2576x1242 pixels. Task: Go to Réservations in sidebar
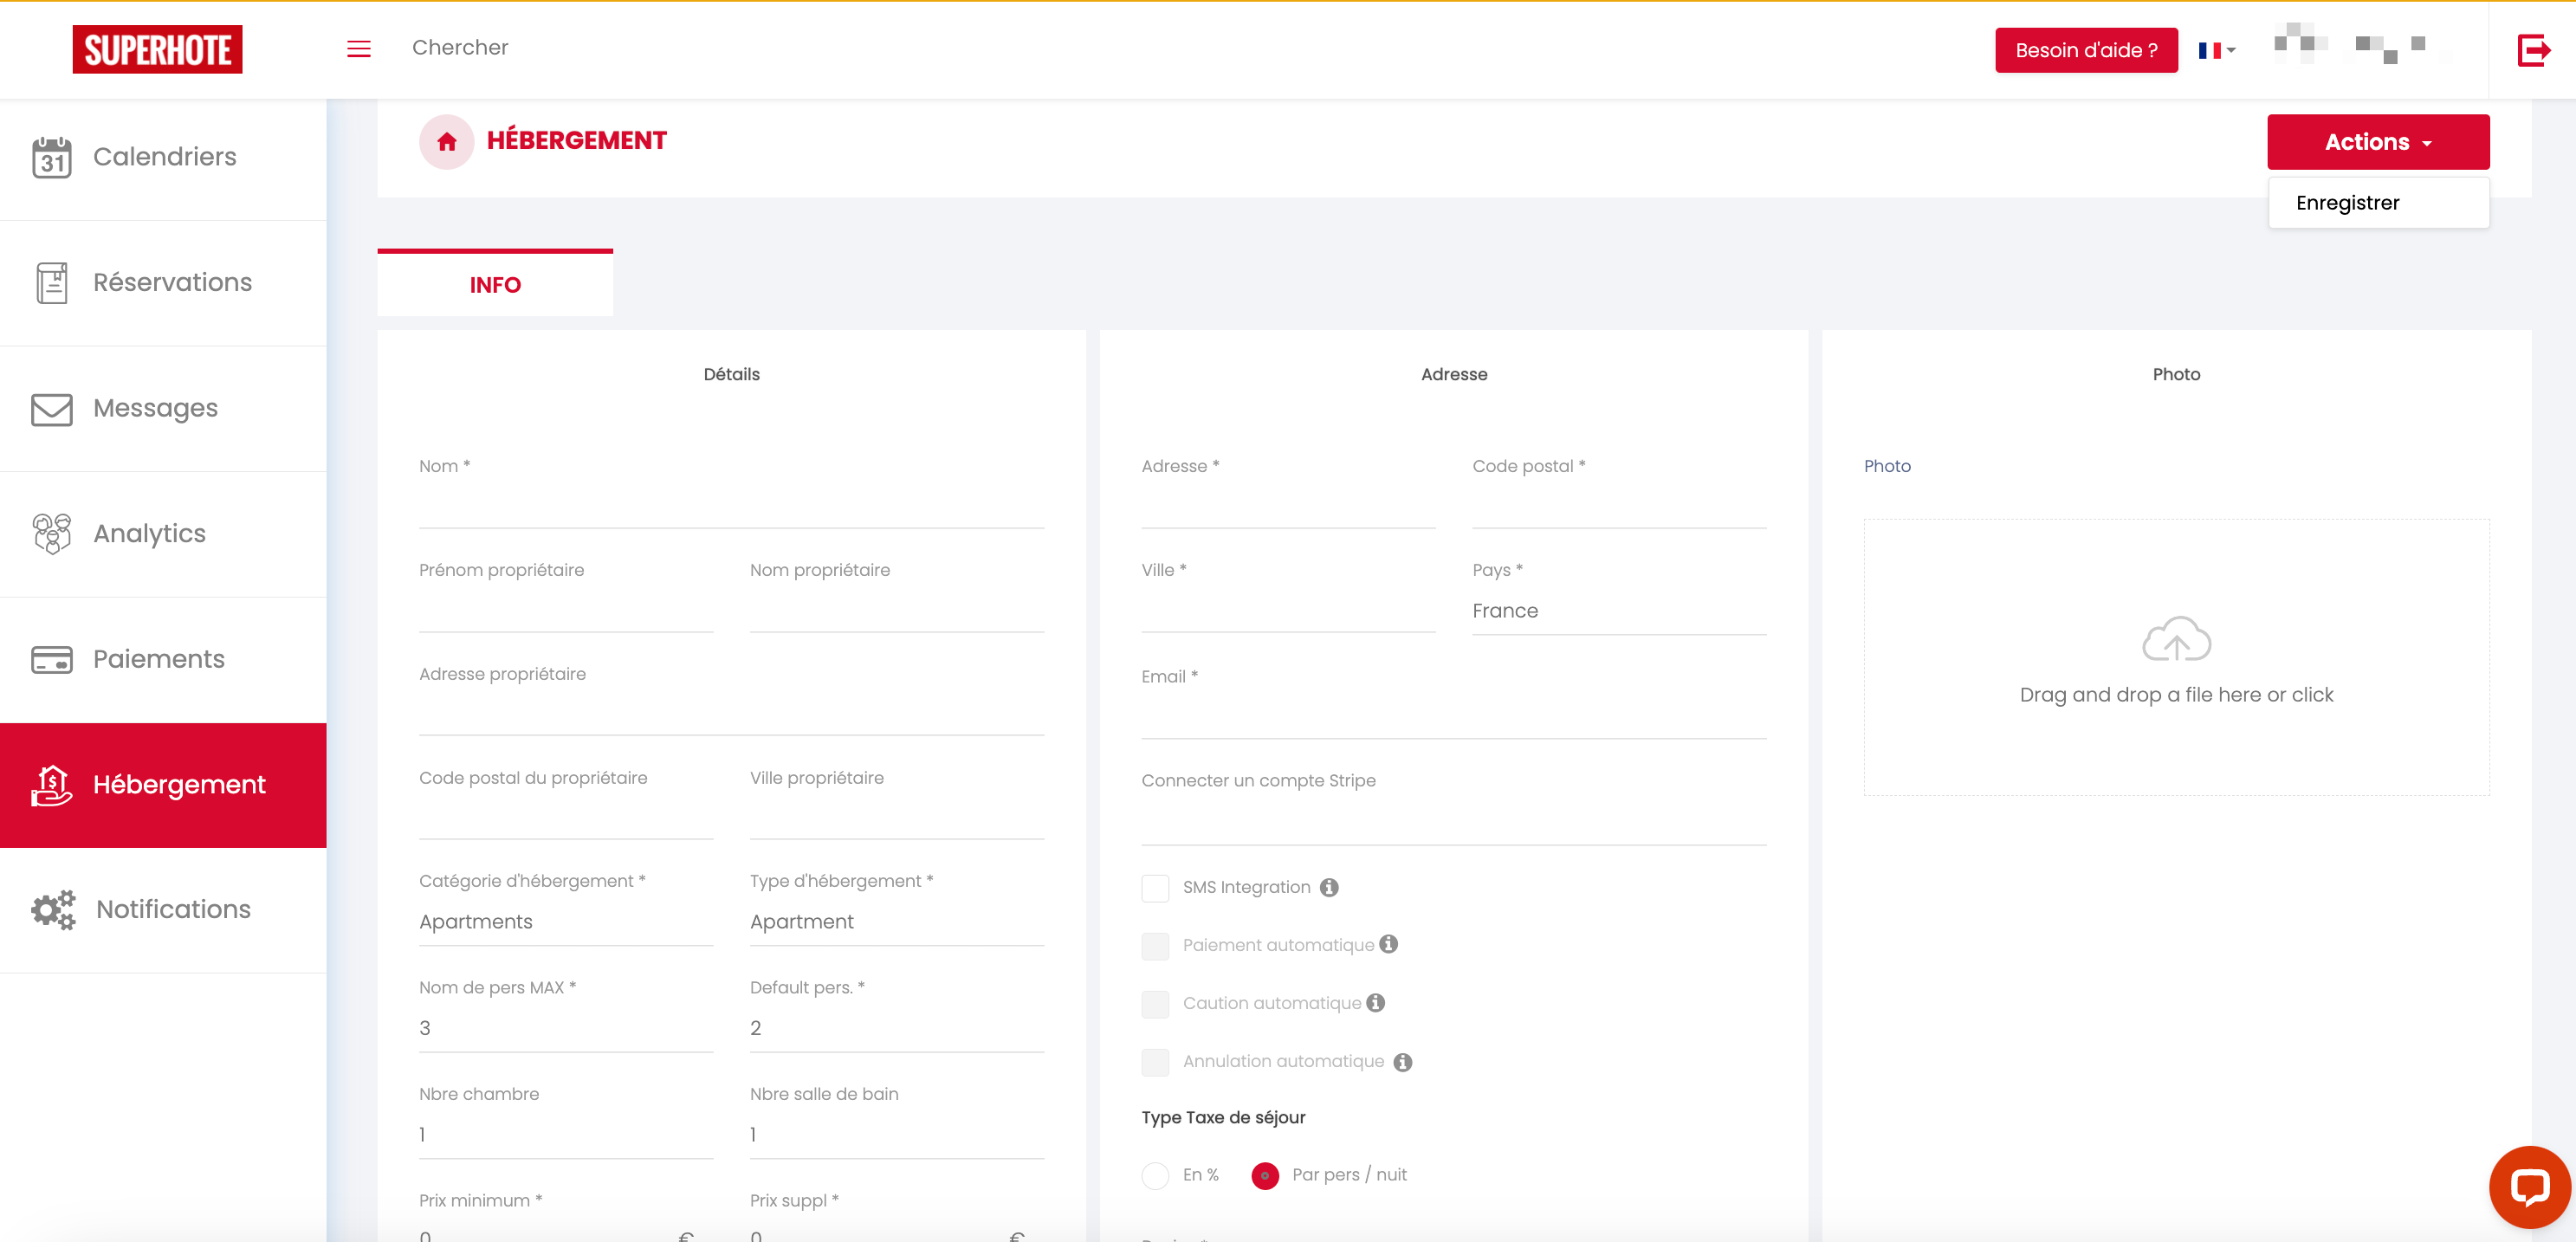pyautogui.click(x=172, y=283)
